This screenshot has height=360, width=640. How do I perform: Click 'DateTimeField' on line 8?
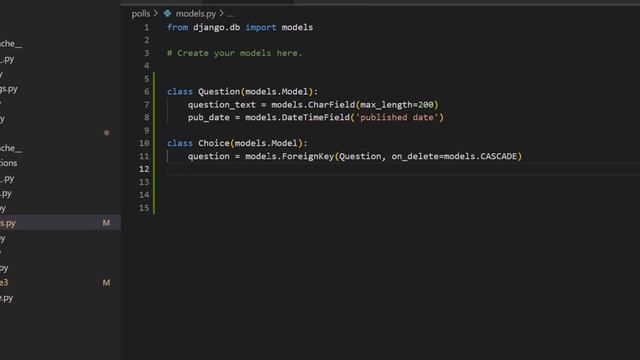[316, 118]
